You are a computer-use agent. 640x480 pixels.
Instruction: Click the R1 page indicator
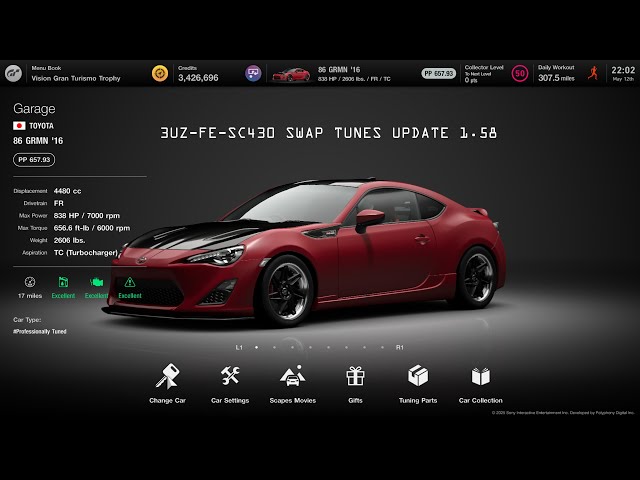400,347
